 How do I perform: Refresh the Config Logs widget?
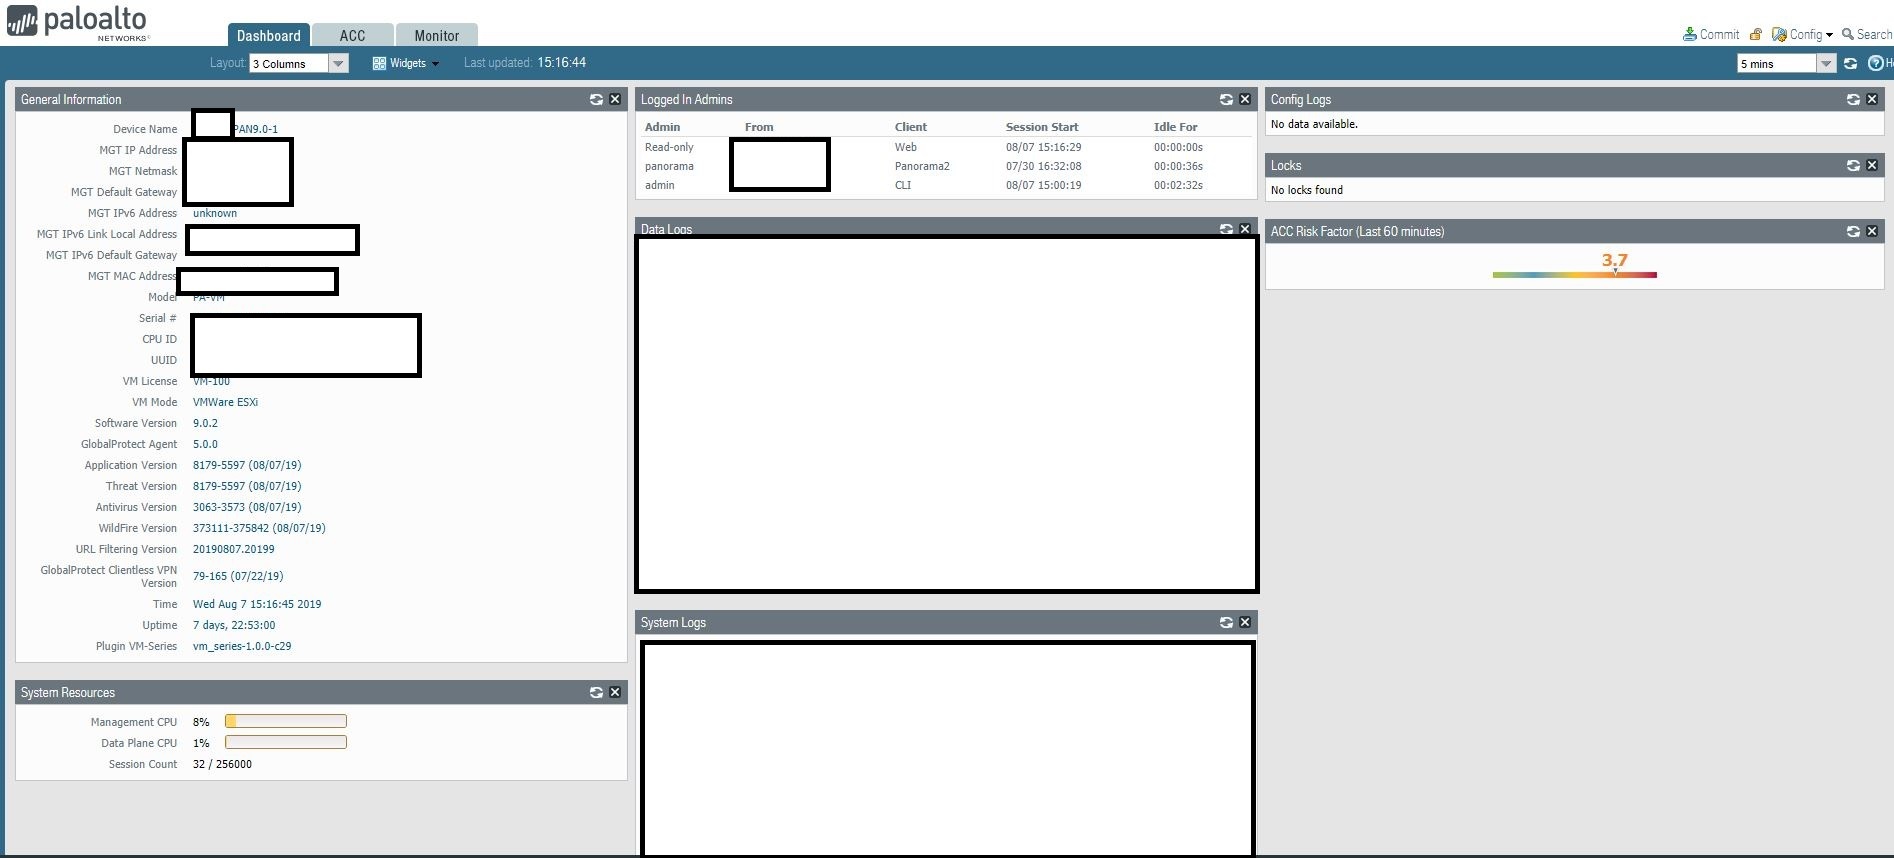click(1853, 100)
